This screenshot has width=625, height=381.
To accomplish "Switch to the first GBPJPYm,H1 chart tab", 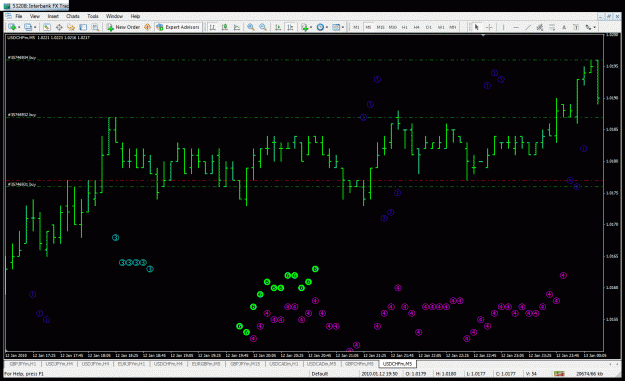I will [x=23, y=364].
